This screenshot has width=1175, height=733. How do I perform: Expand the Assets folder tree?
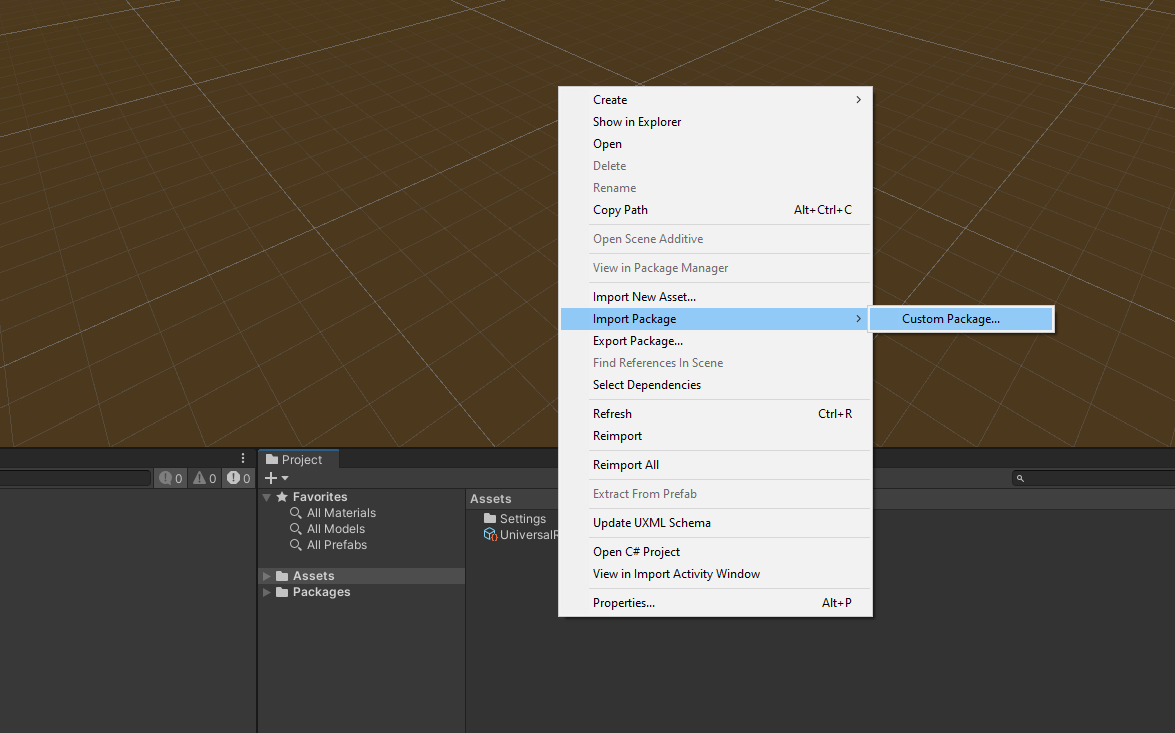[x=267, y=576]
